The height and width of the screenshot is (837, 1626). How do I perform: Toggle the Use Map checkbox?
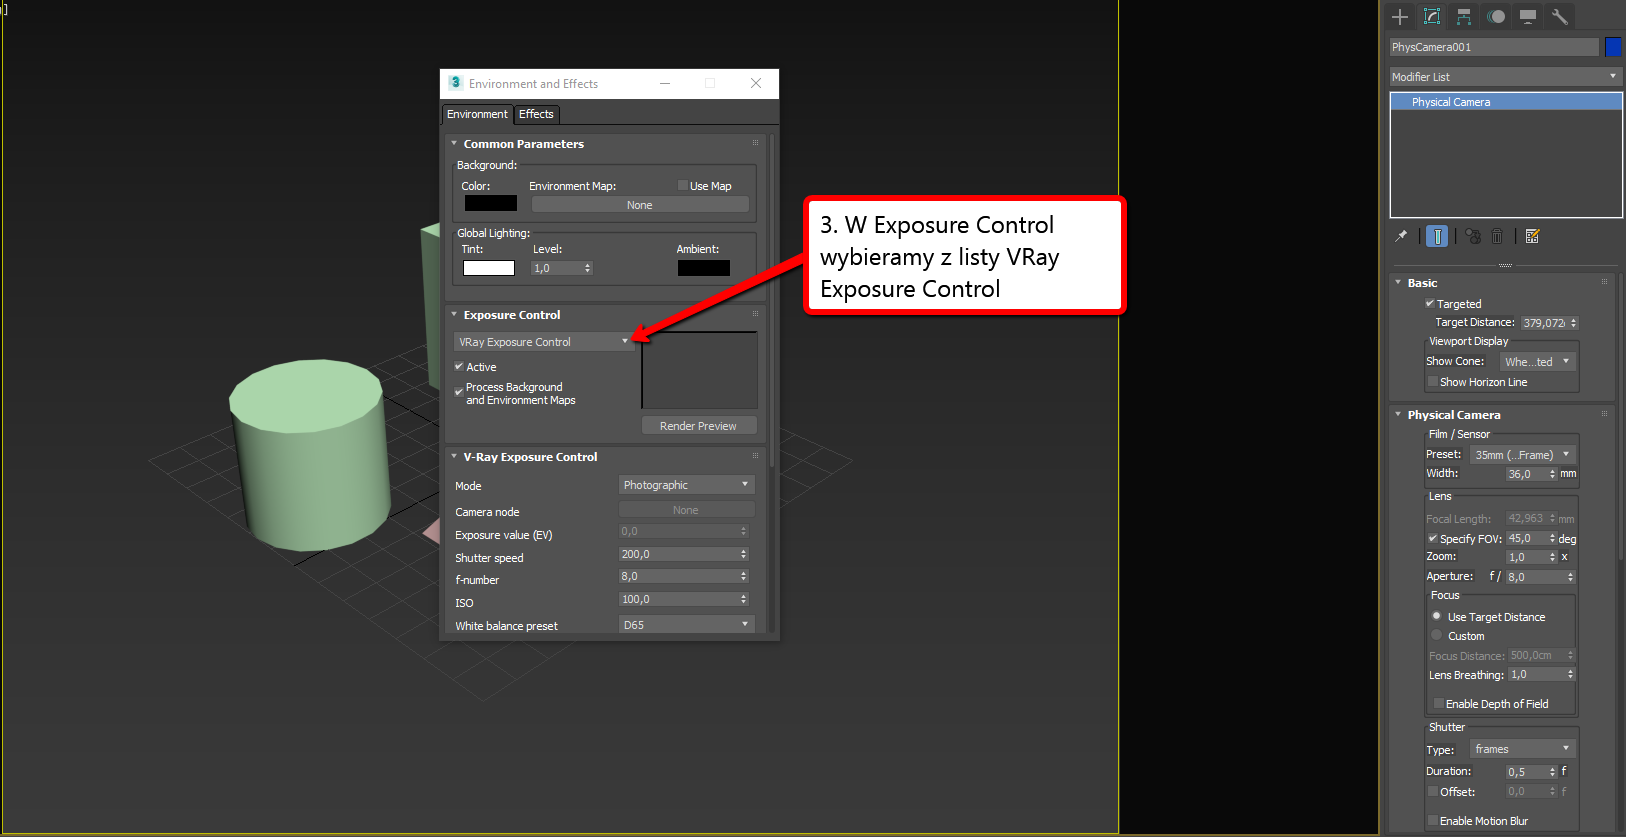[x=683, y=186]
